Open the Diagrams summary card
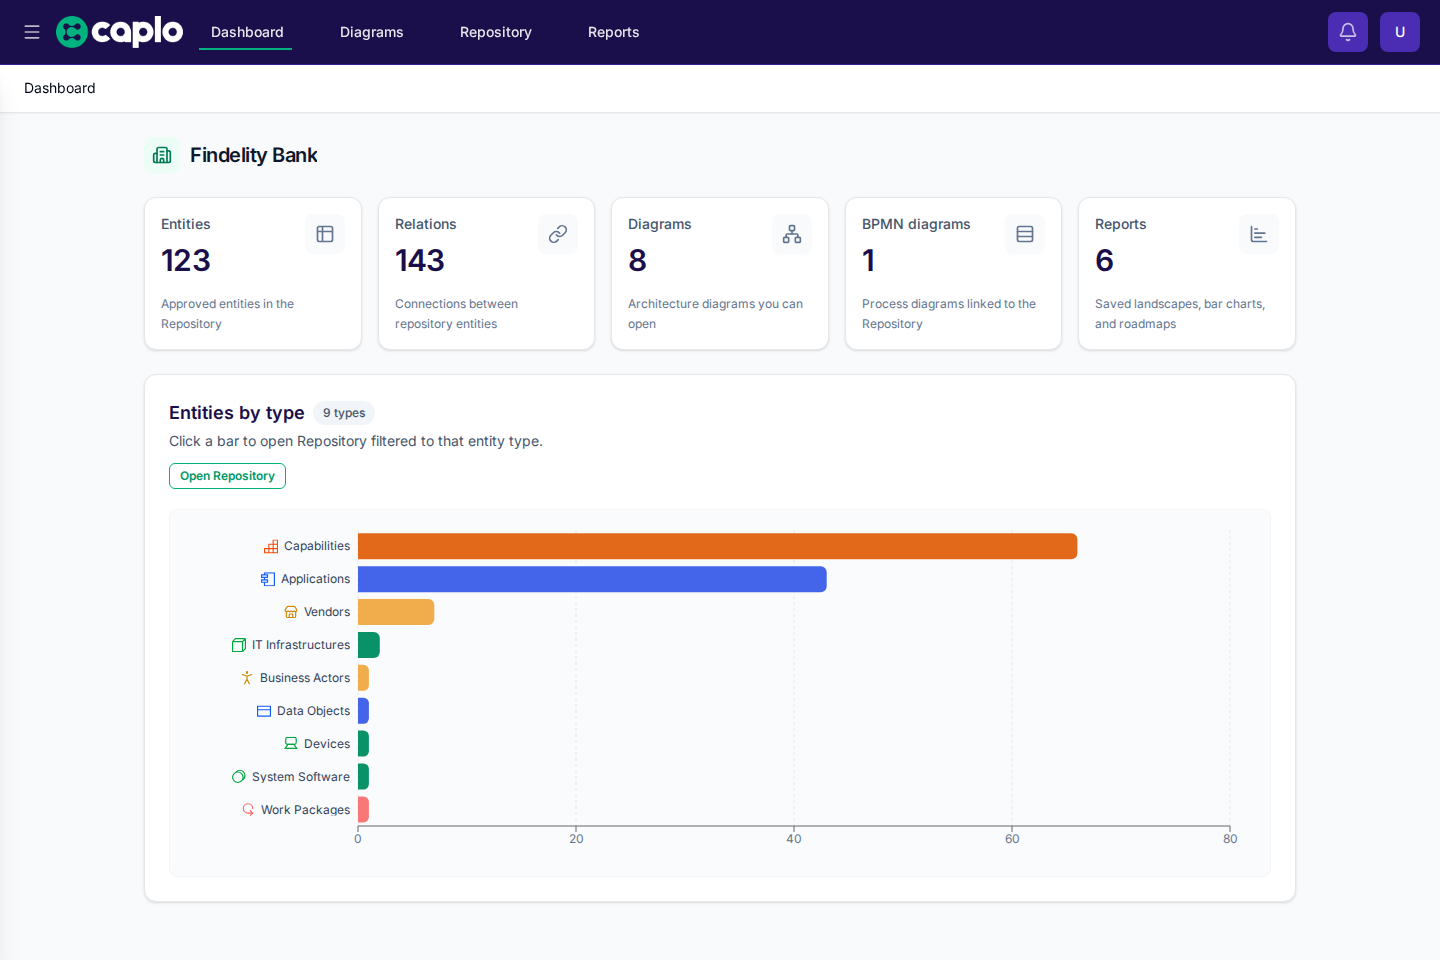1440x960 pixels. pos(720,274)
